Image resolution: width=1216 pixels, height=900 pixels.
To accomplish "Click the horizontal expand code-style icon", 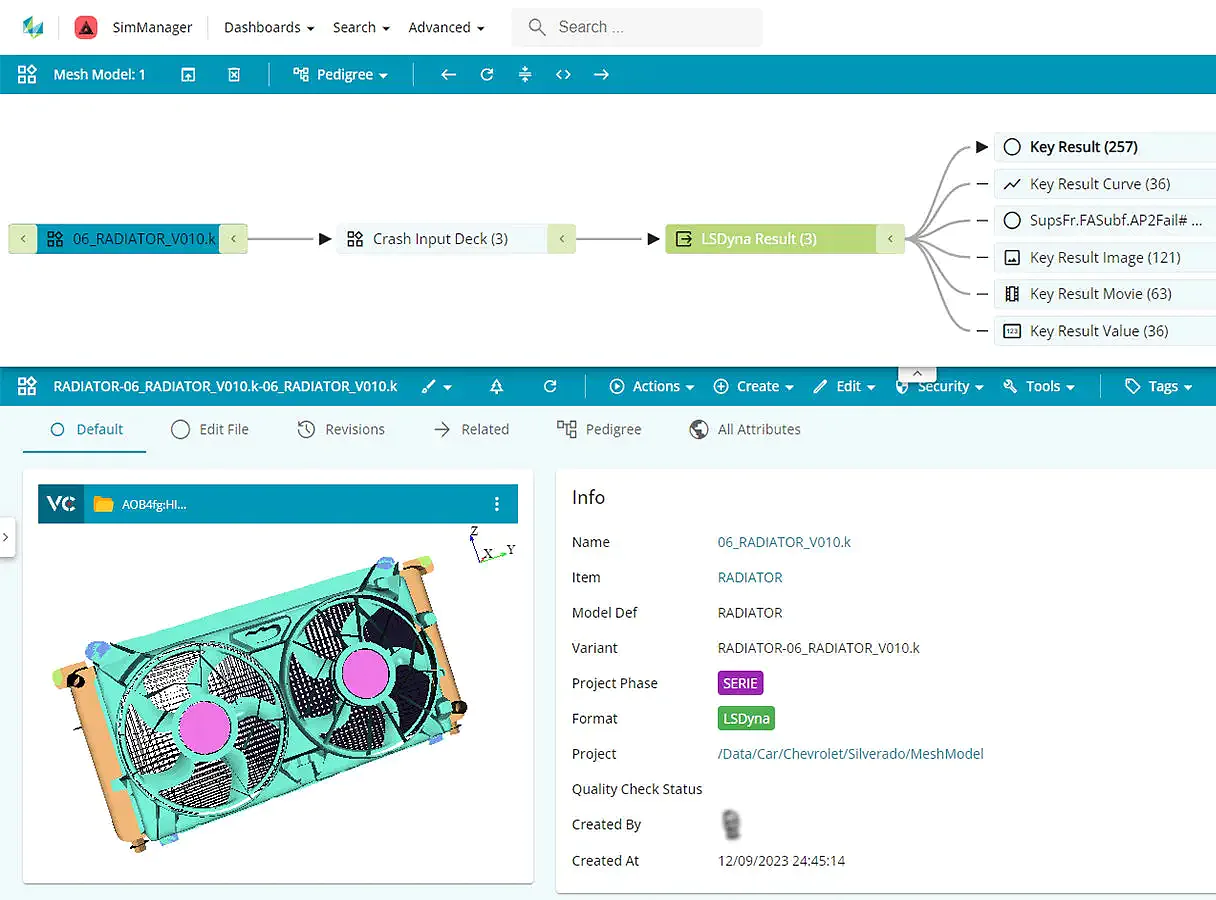I will coord(563,75).
